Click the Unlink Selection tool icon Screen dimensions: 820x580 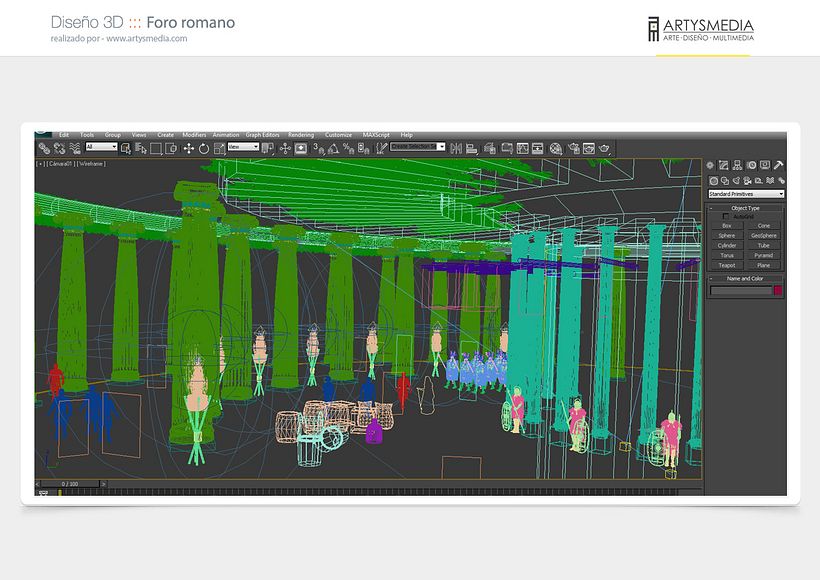(59, 149)
